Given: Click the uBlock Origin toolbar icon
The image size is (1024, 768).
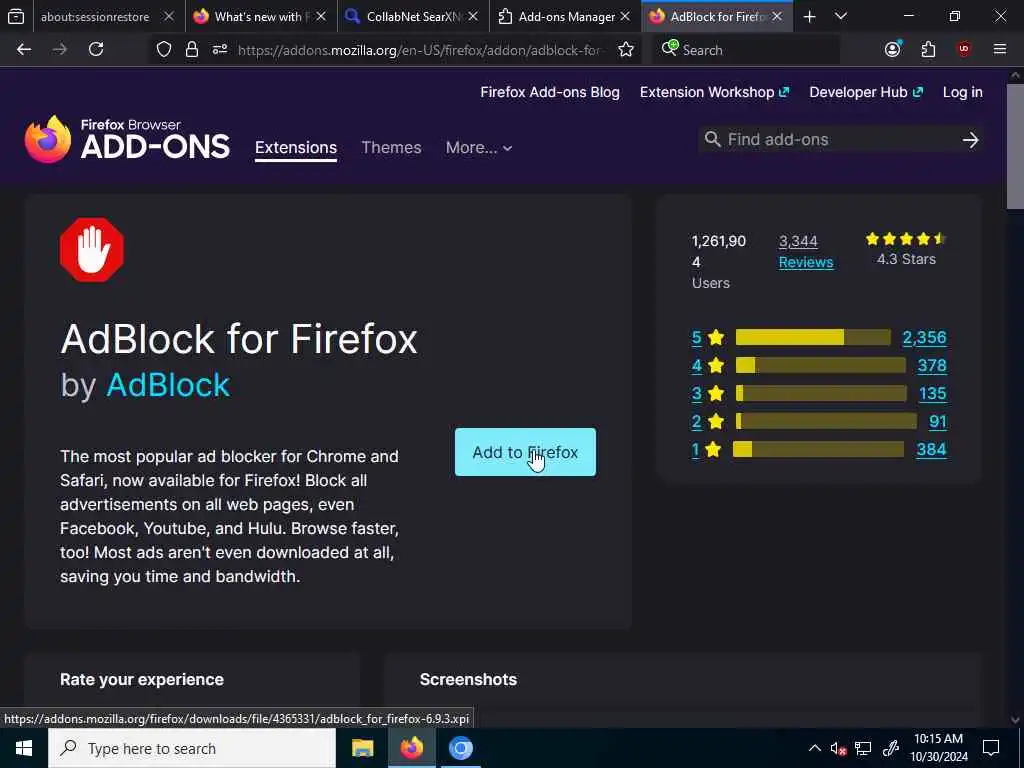Looking at the screenshot, I should click(964, 49).
